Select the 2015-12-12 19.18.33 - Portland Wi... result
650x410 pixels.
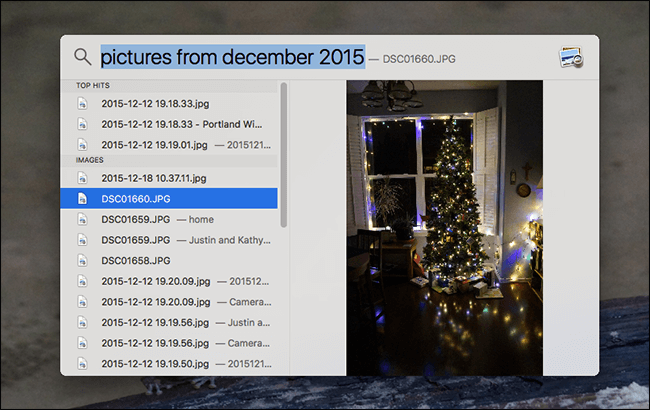coord(169,124)
